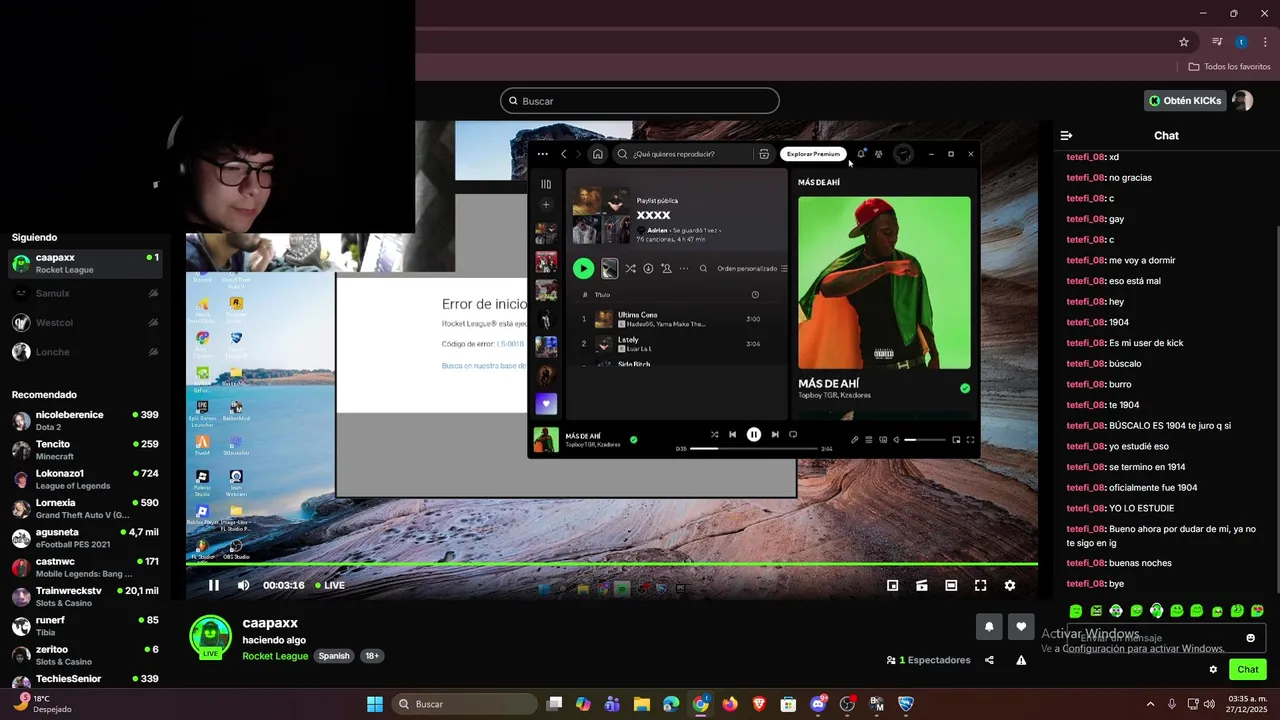Open Discord from the taskbar

[818, 704]
